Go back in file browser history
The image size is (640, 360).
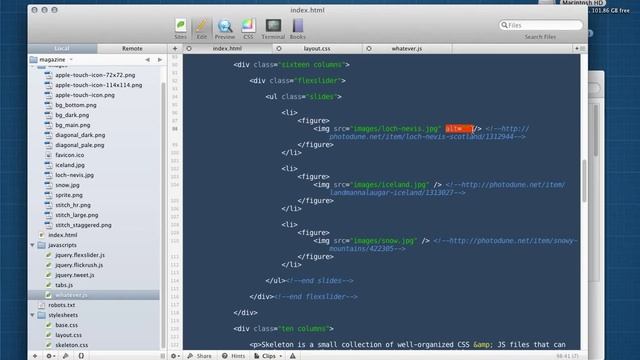pyautogui.click(x=147, y=60)
